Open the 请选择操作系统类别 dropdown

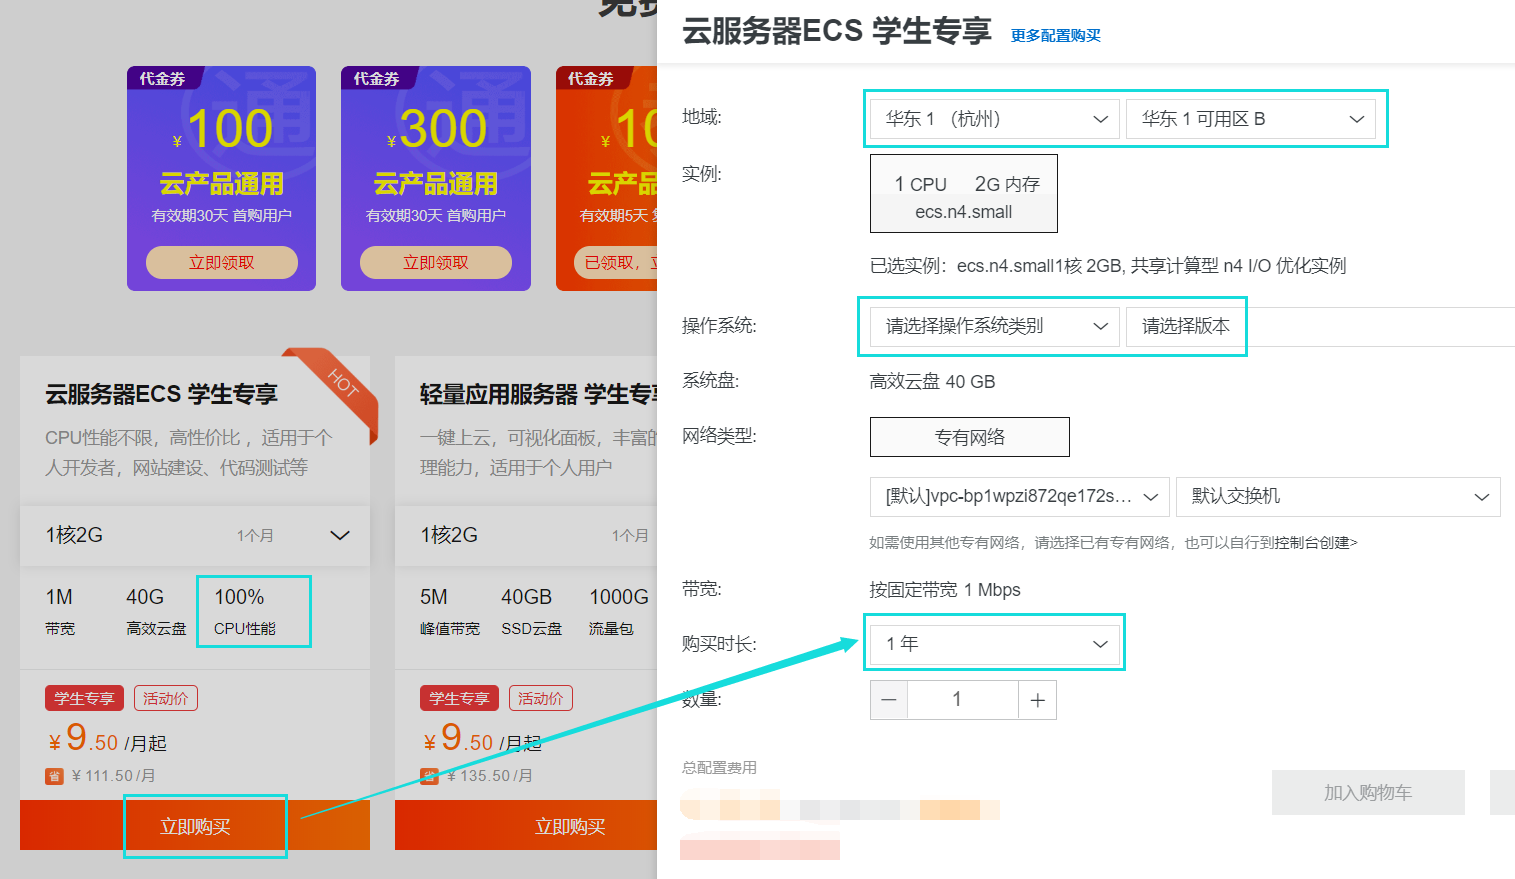click(x=995, y=326)
